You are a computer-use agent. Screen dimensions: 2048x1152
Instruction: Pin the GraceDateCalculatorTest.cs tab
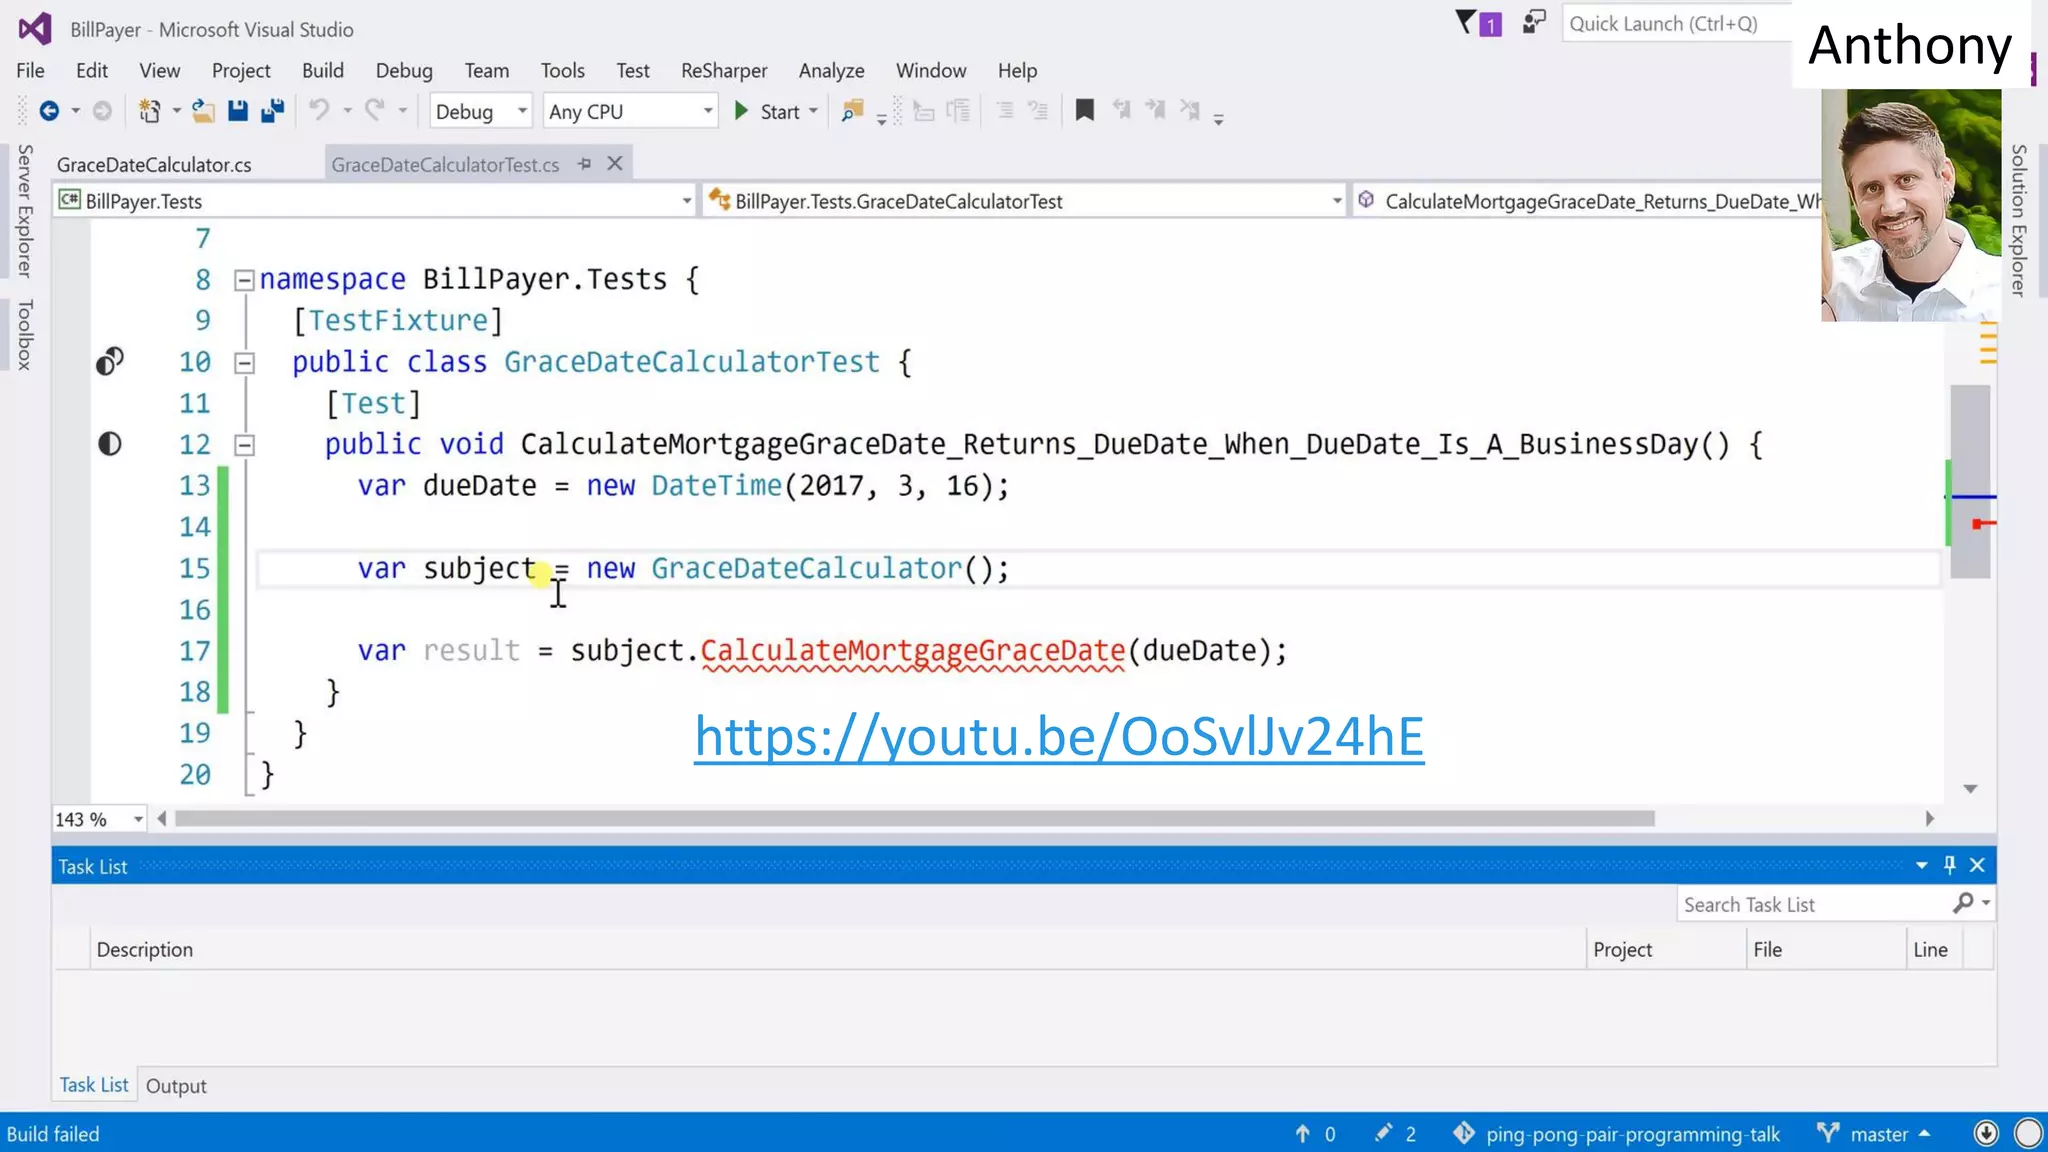[x=585, y=164]
